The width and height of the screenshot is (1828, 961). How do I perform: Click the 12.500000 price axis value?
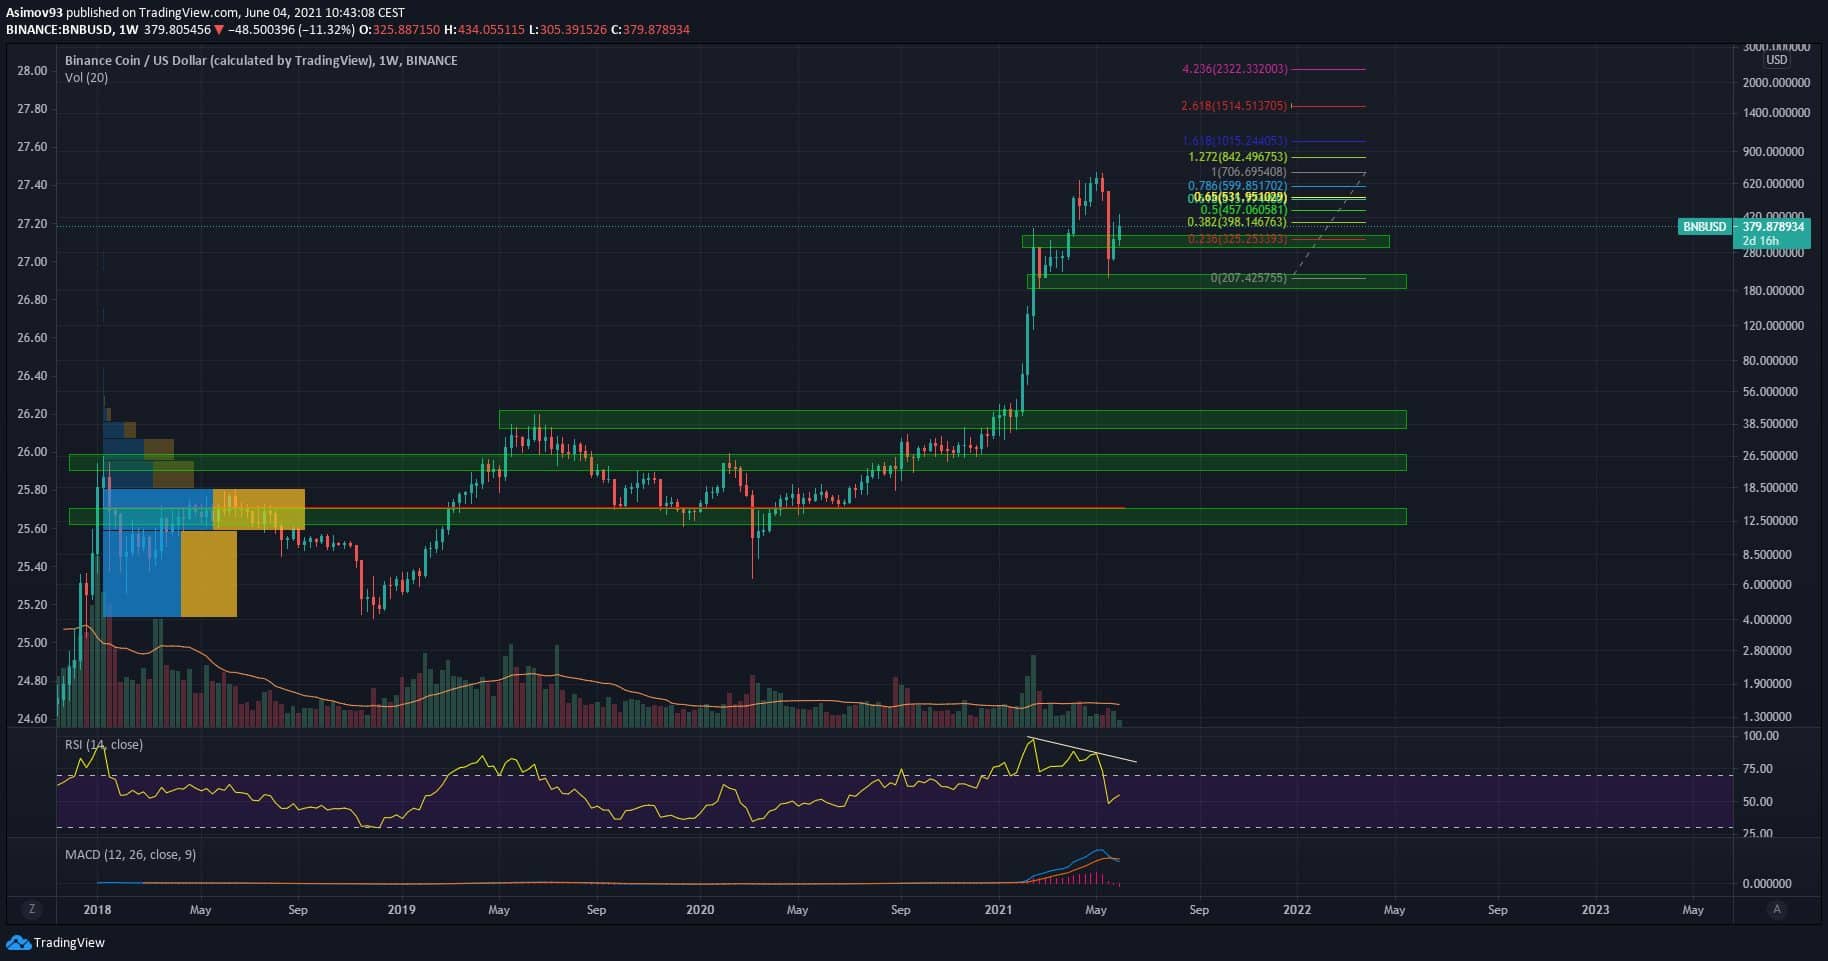(1770, 521)
